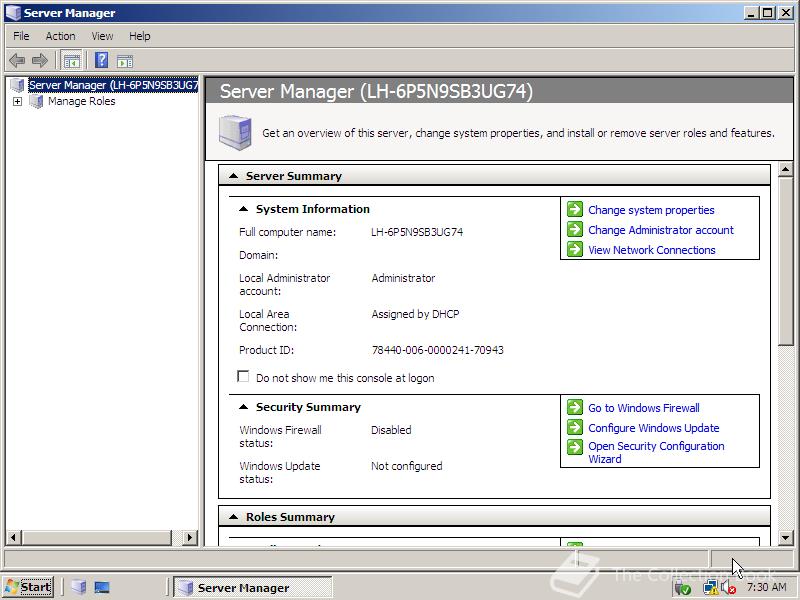
Task: Toggle the Show/Hide Action Pane icon
Action: coord(125,61)
